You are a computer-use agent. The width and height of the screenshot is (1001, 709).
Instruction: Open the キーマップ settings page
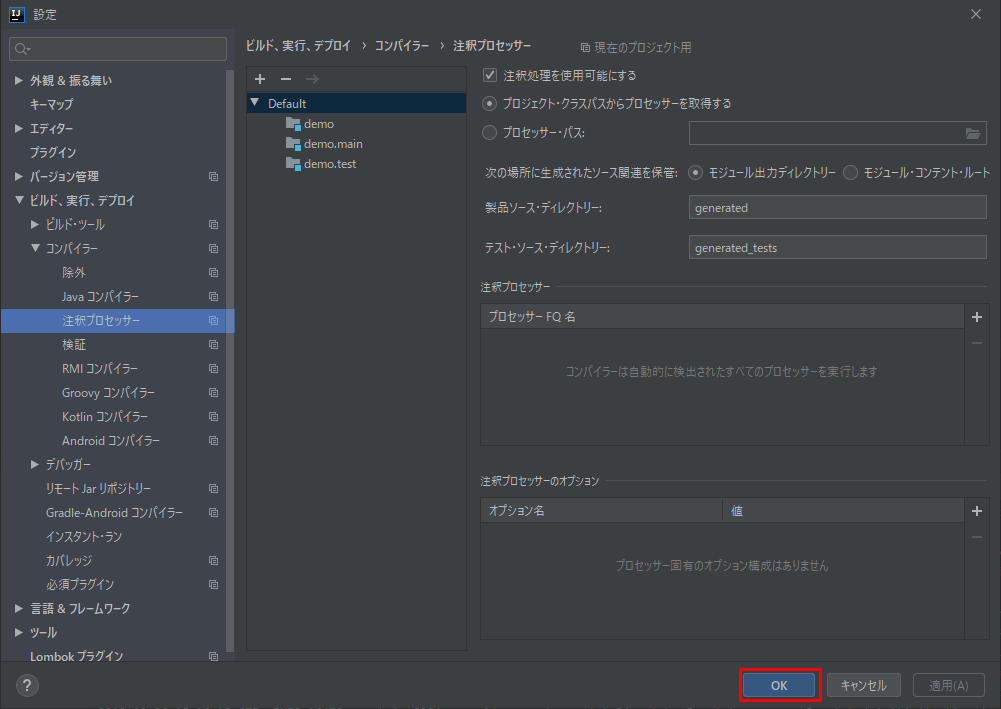tap(51, 104)
